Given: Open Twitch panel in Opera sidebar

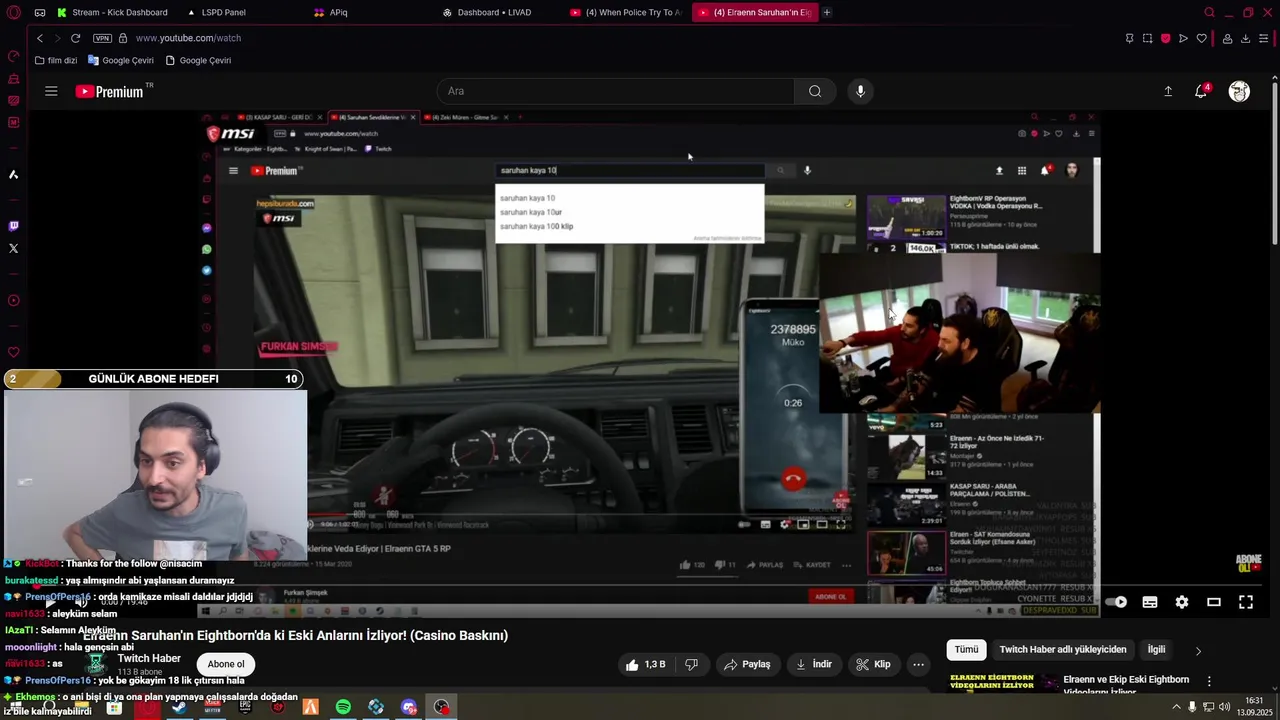Looking at the screenshot, I should [x=13, y=226].
